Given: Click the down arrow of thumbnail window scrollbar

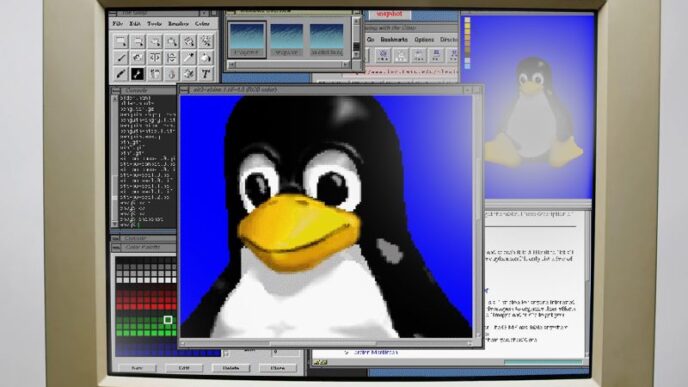Looking at the screenshot, I should click(356, 55).
